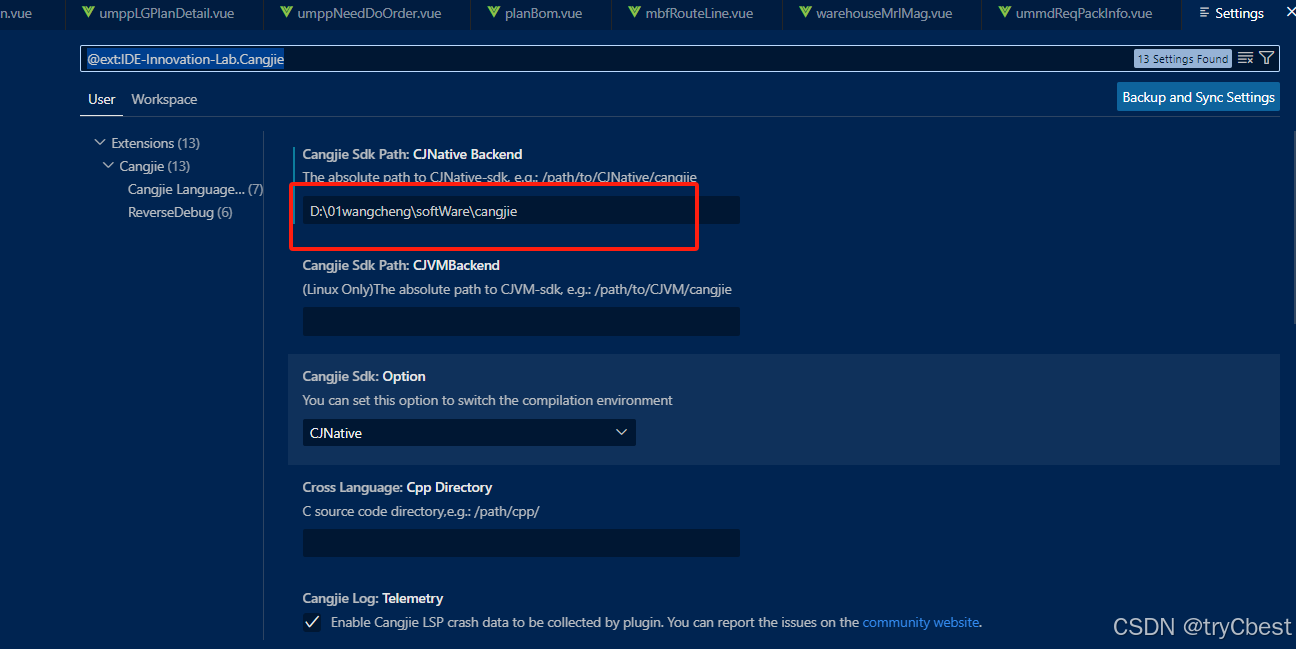Click 'Cross Language: Cpp Directory' heading

[x=397, y=487]
